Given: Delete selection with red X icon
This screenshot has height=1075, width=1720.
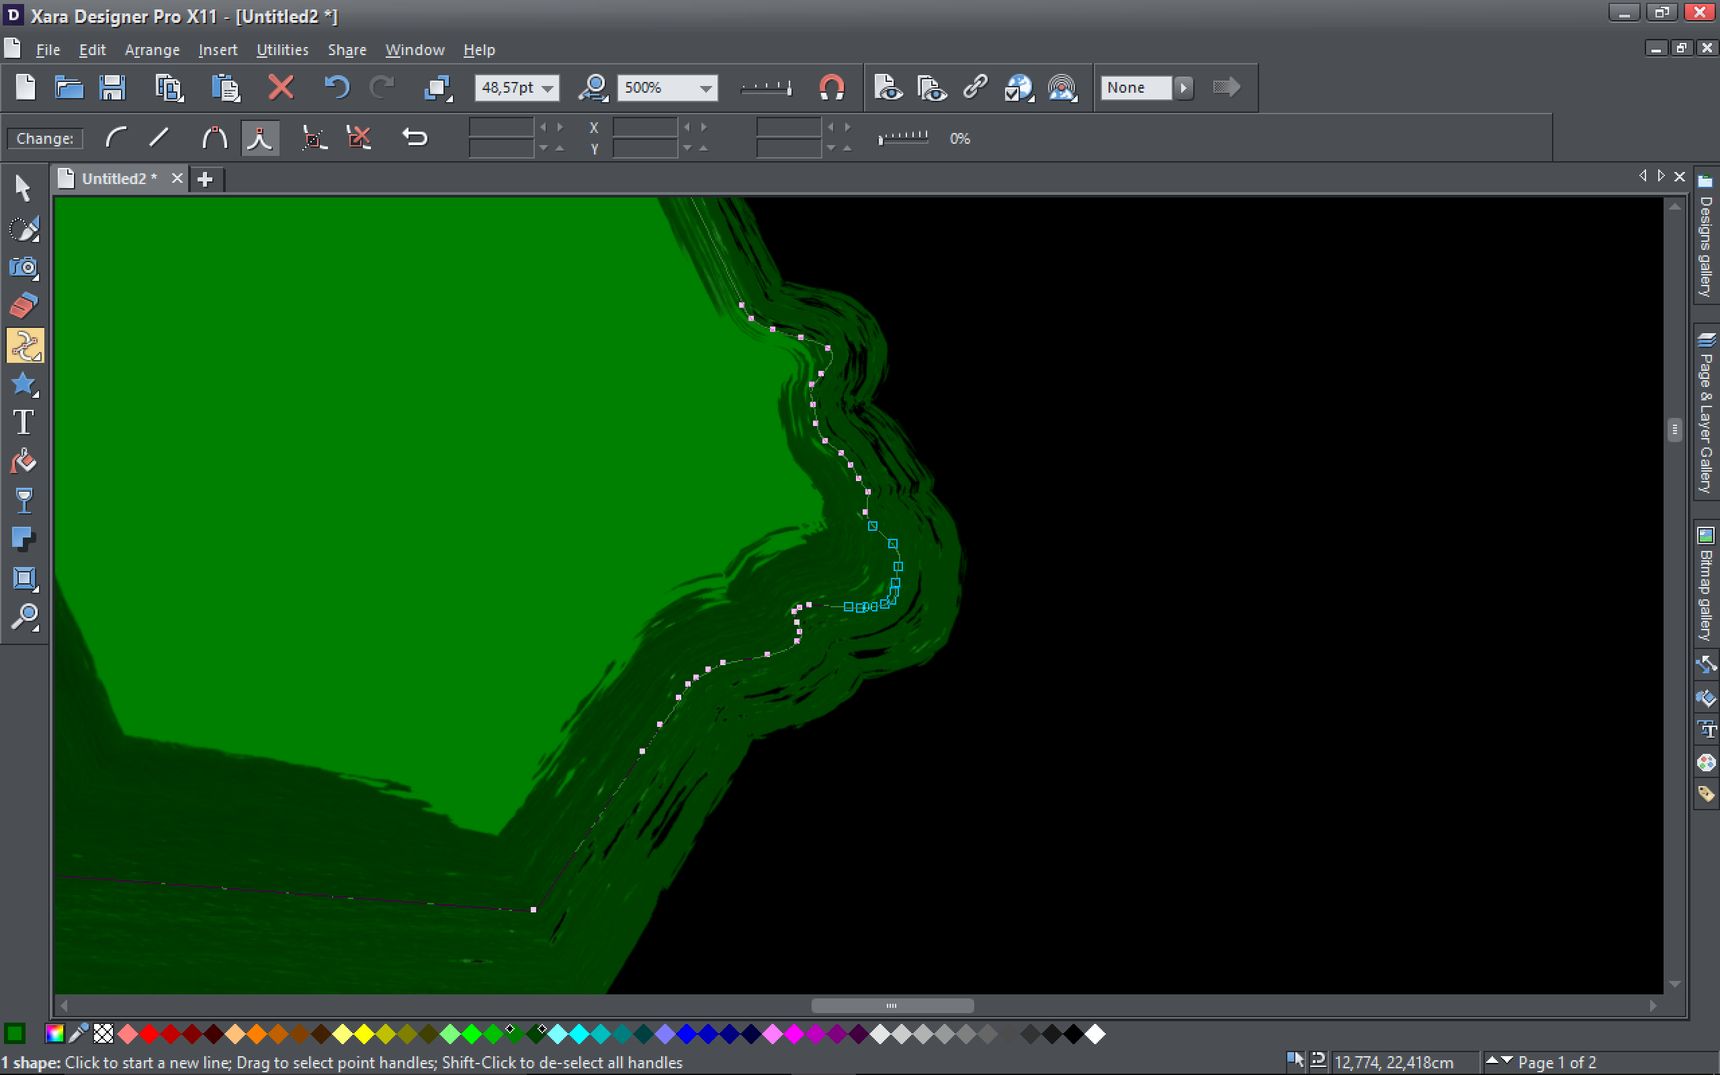Looking at the screenshot, I should pos(281,88).
